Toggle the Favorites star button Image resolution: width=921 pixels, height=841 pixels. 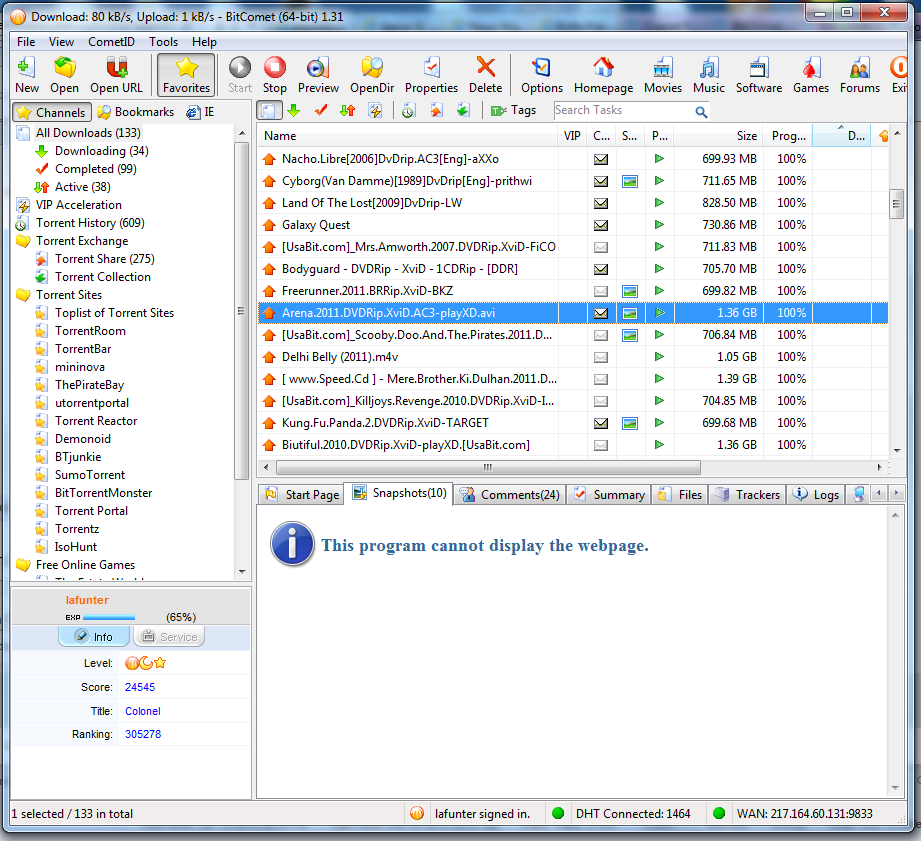(x=186, y=75)
